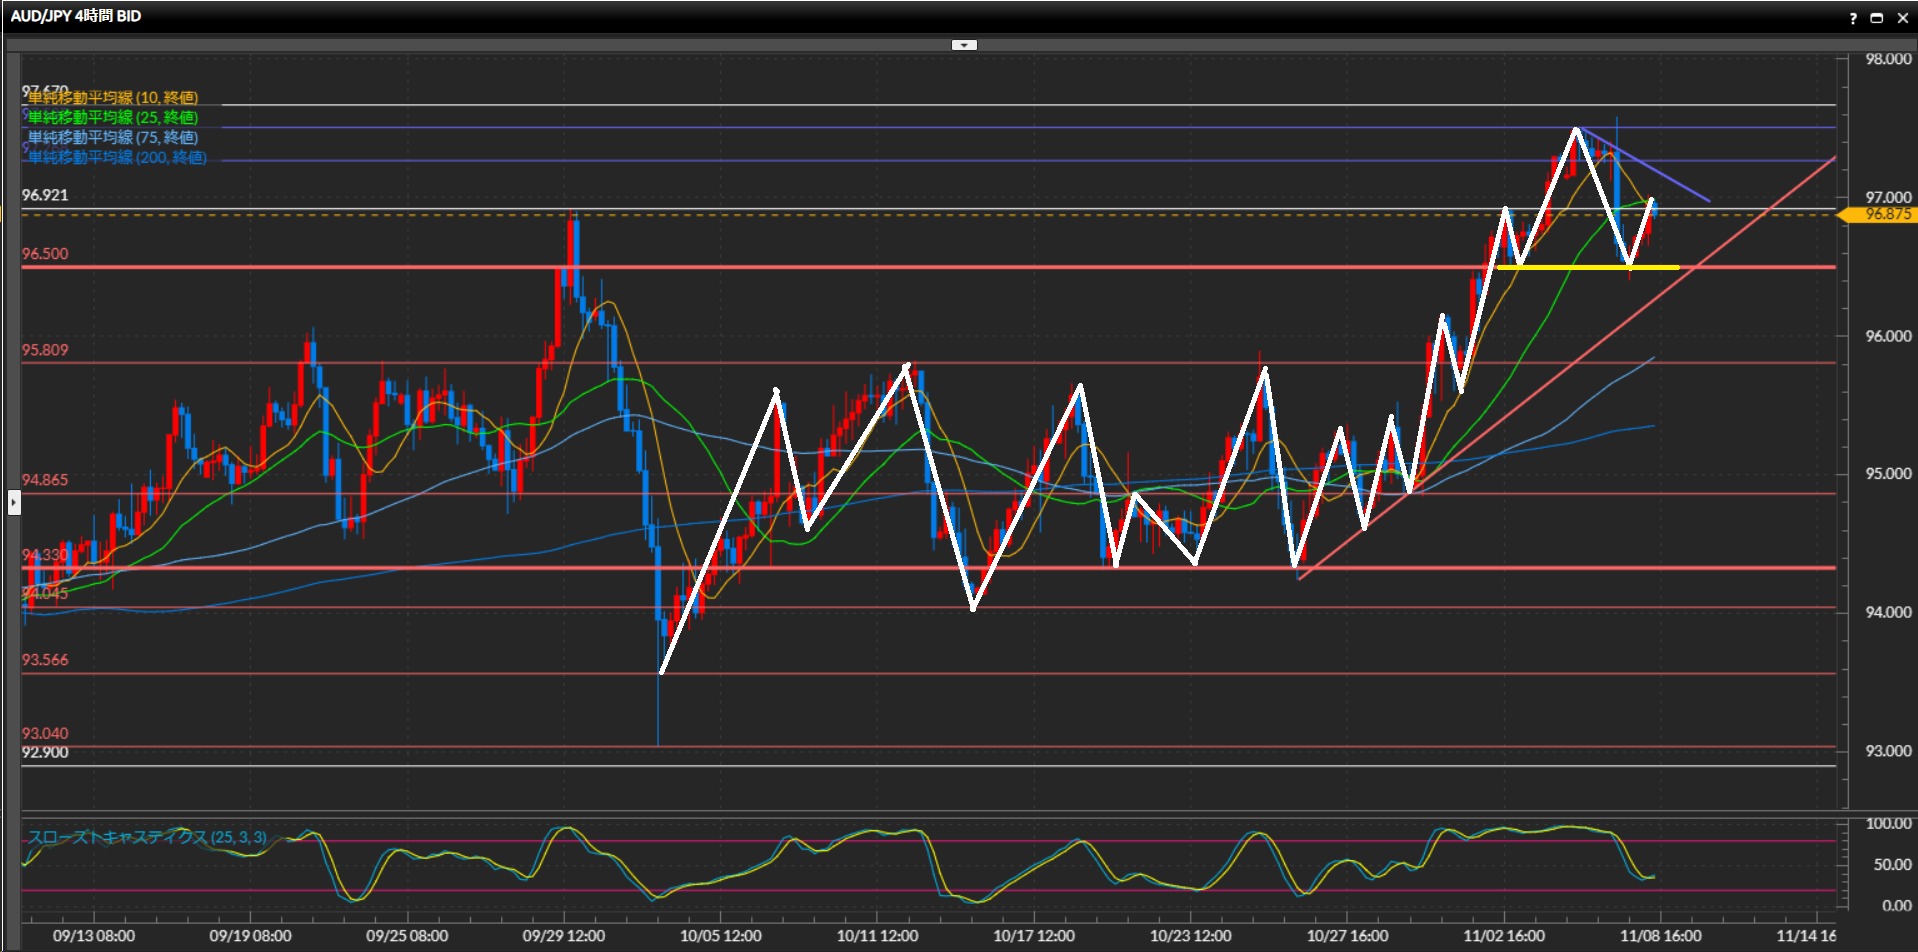Viewport: 1918px width, 952px height.
Task: Expand the left side panel arrow
Action: coord(14,502)
